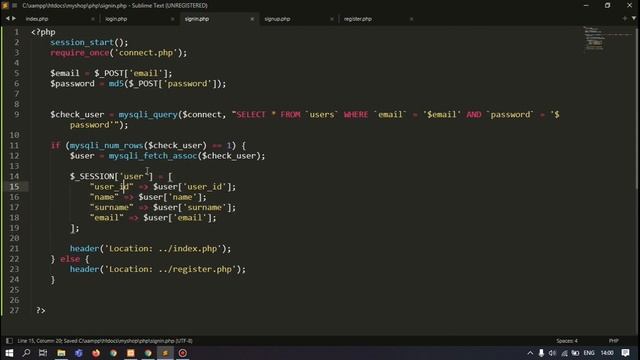Click the "surname" key on line 17
640x360 pixels.
point(111,207)
